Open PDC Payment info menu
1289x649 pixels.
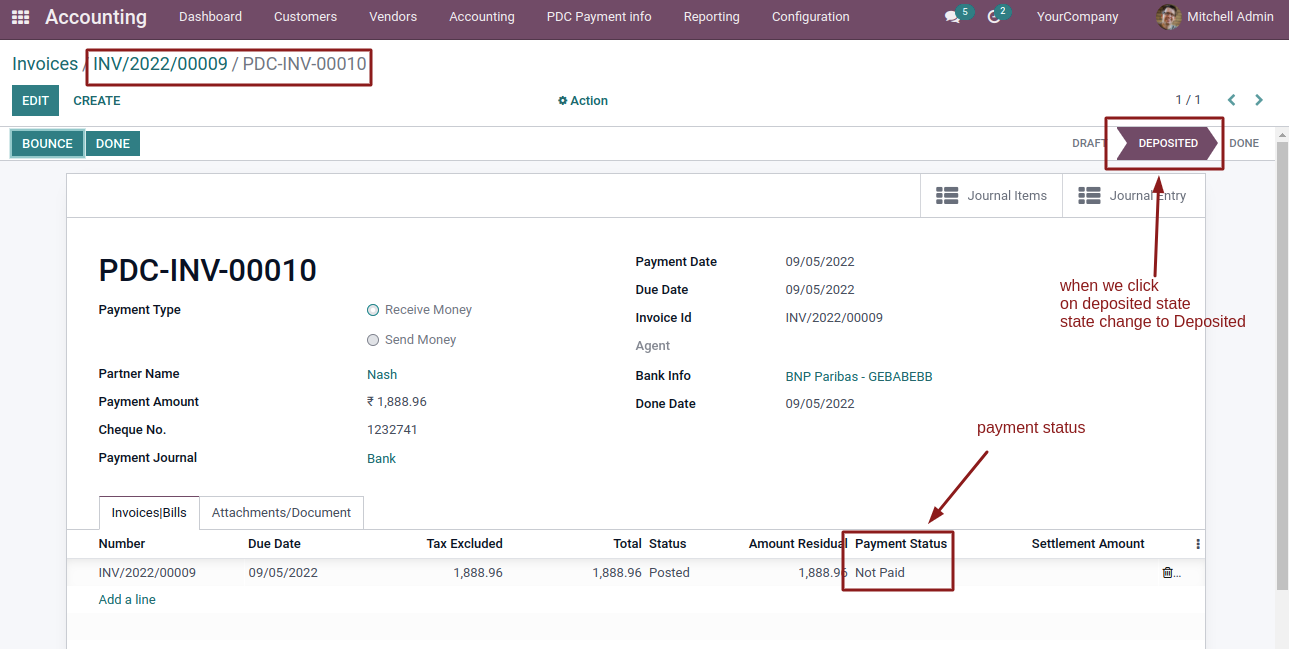tap(599, 17)
